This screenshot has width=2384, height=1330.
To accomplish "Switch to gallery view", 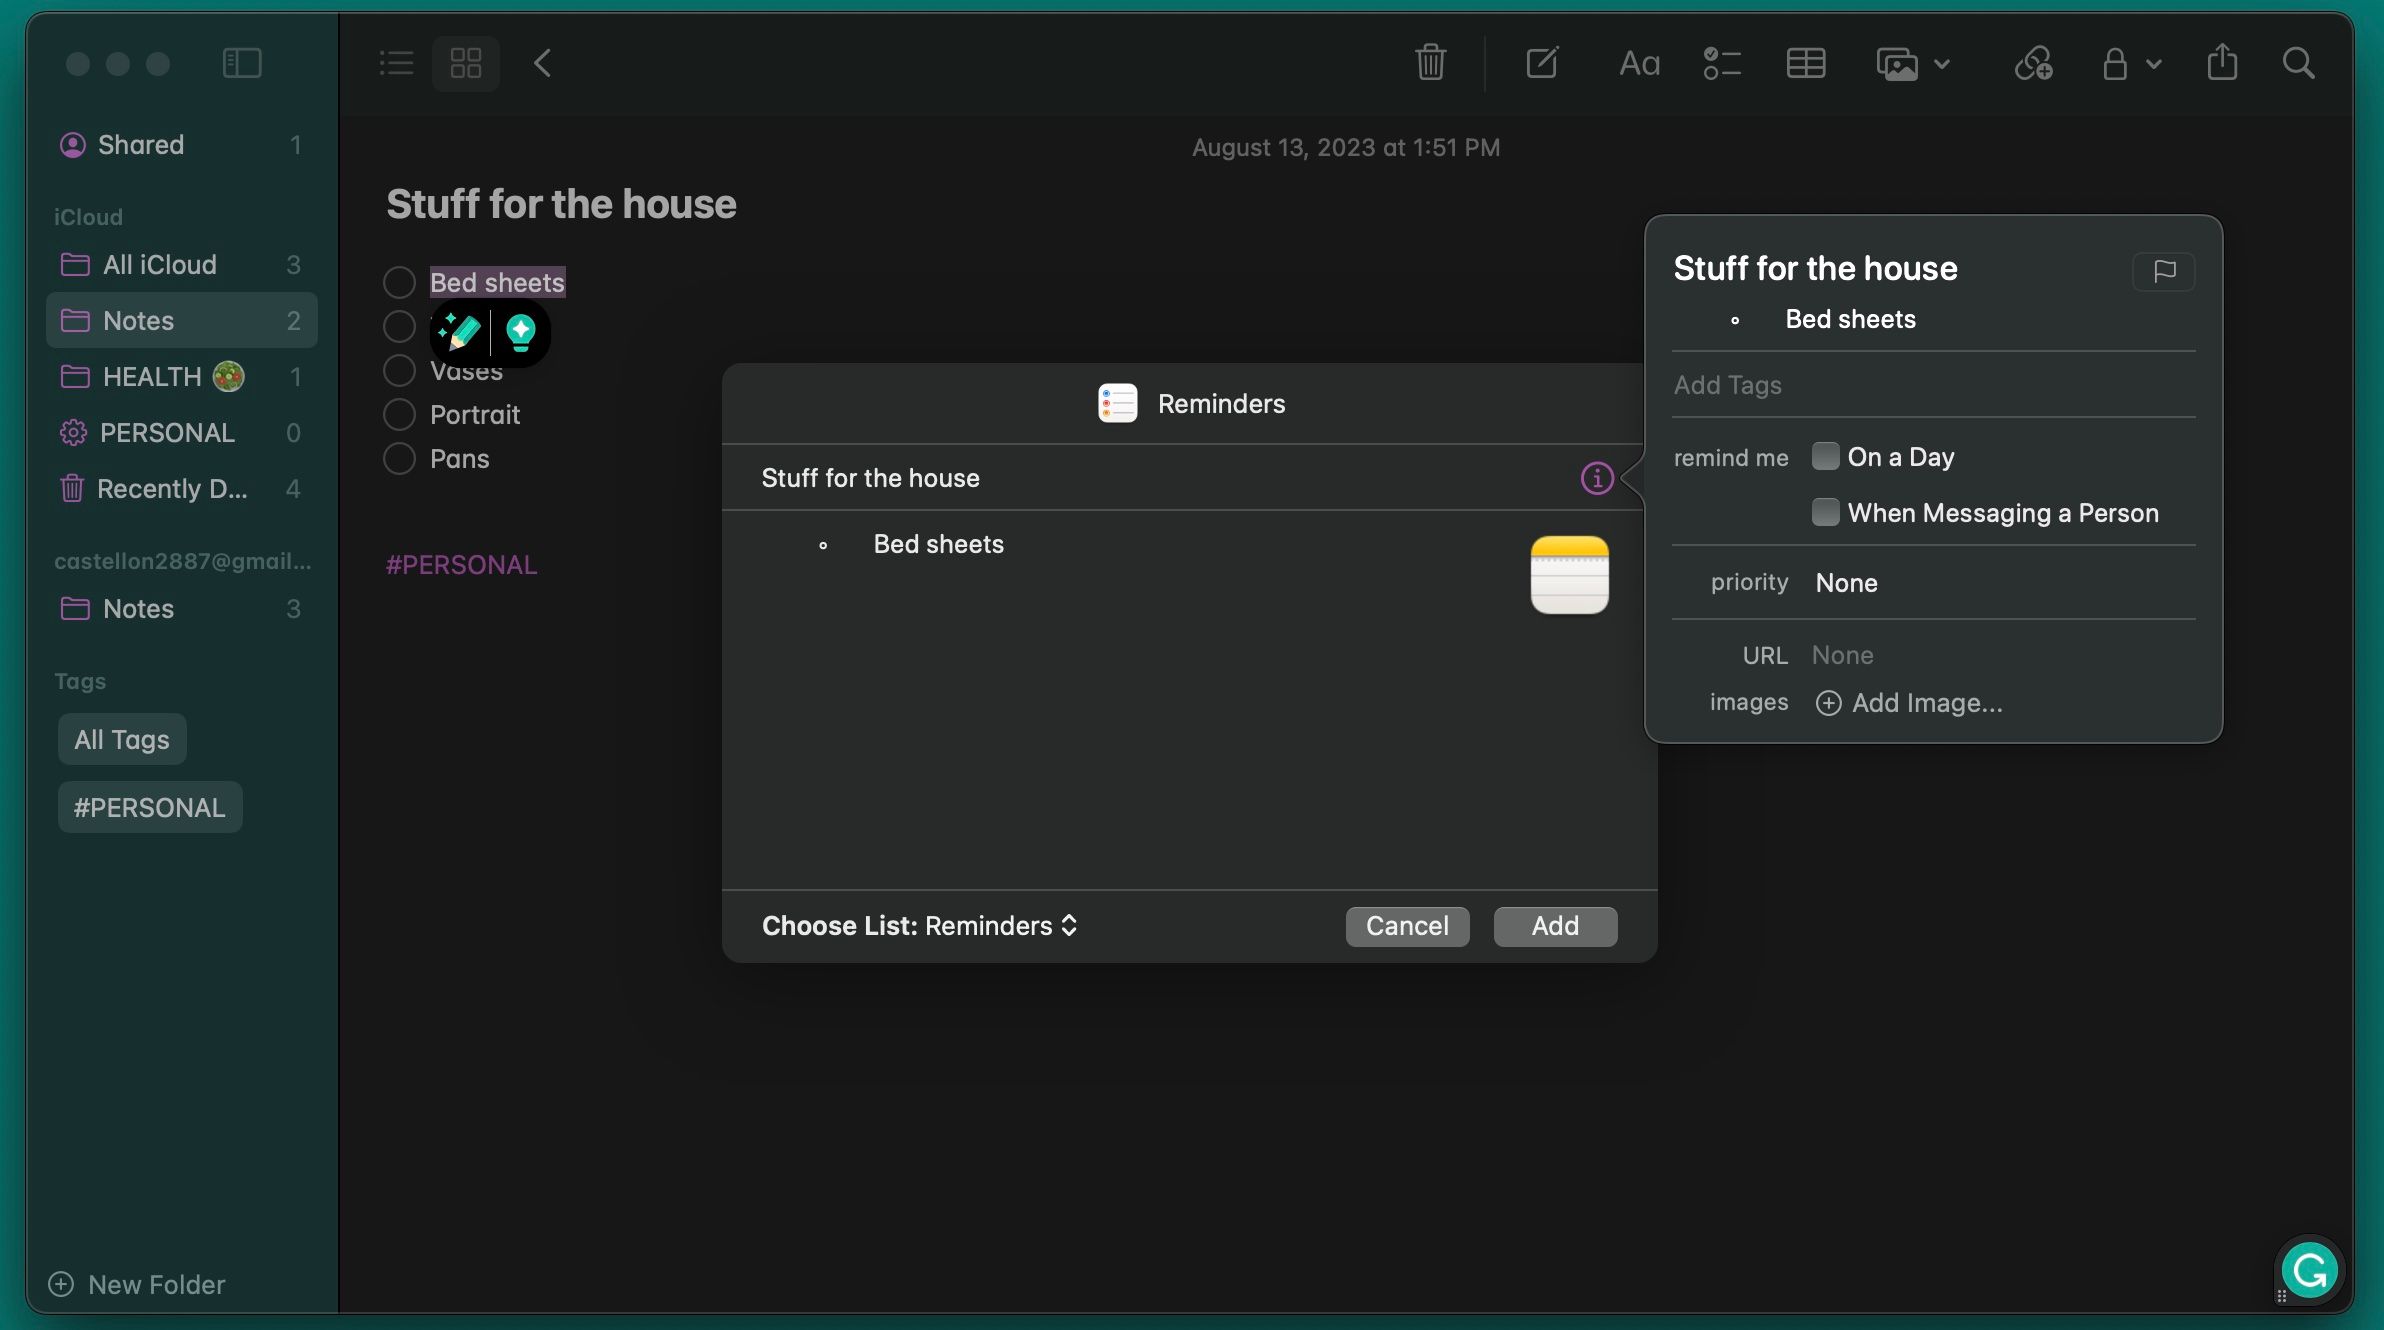I will click(x=466, y=63).
